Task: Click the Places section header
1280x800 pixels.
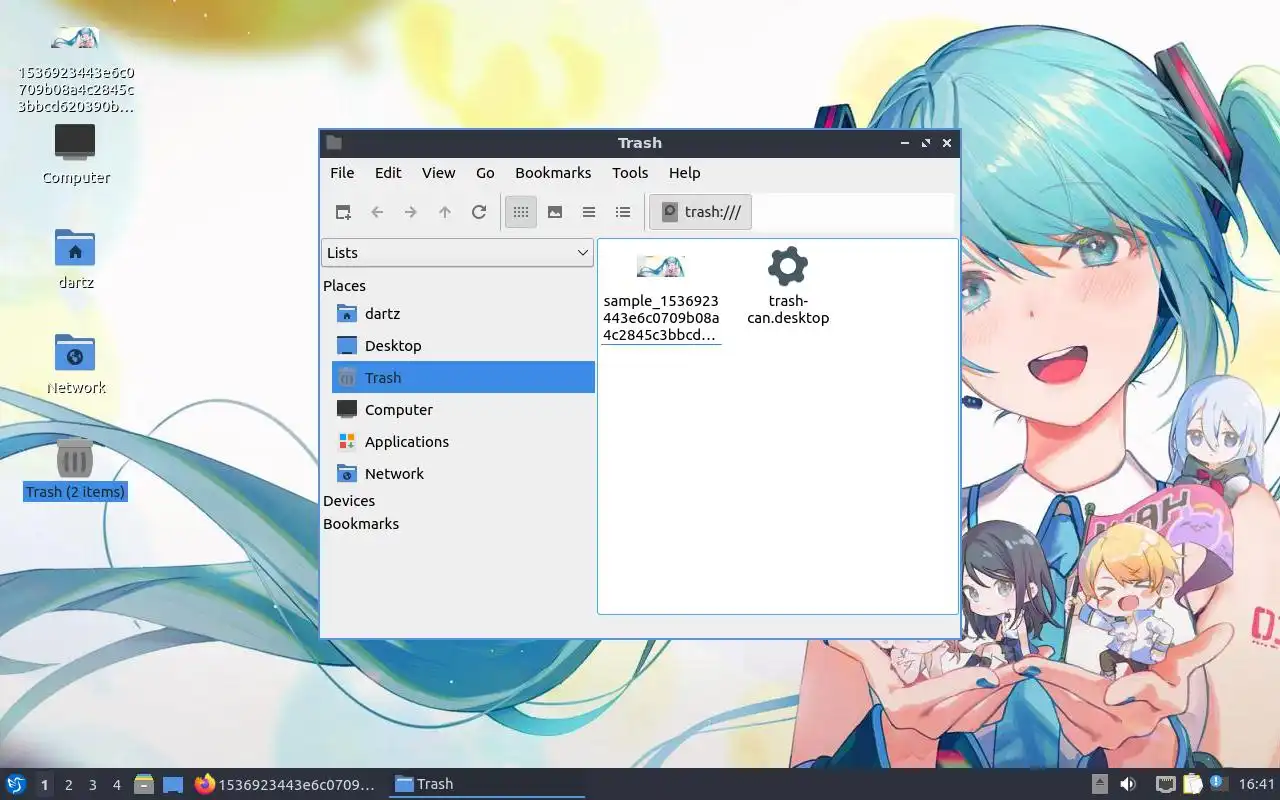Action: pos(344,286)
